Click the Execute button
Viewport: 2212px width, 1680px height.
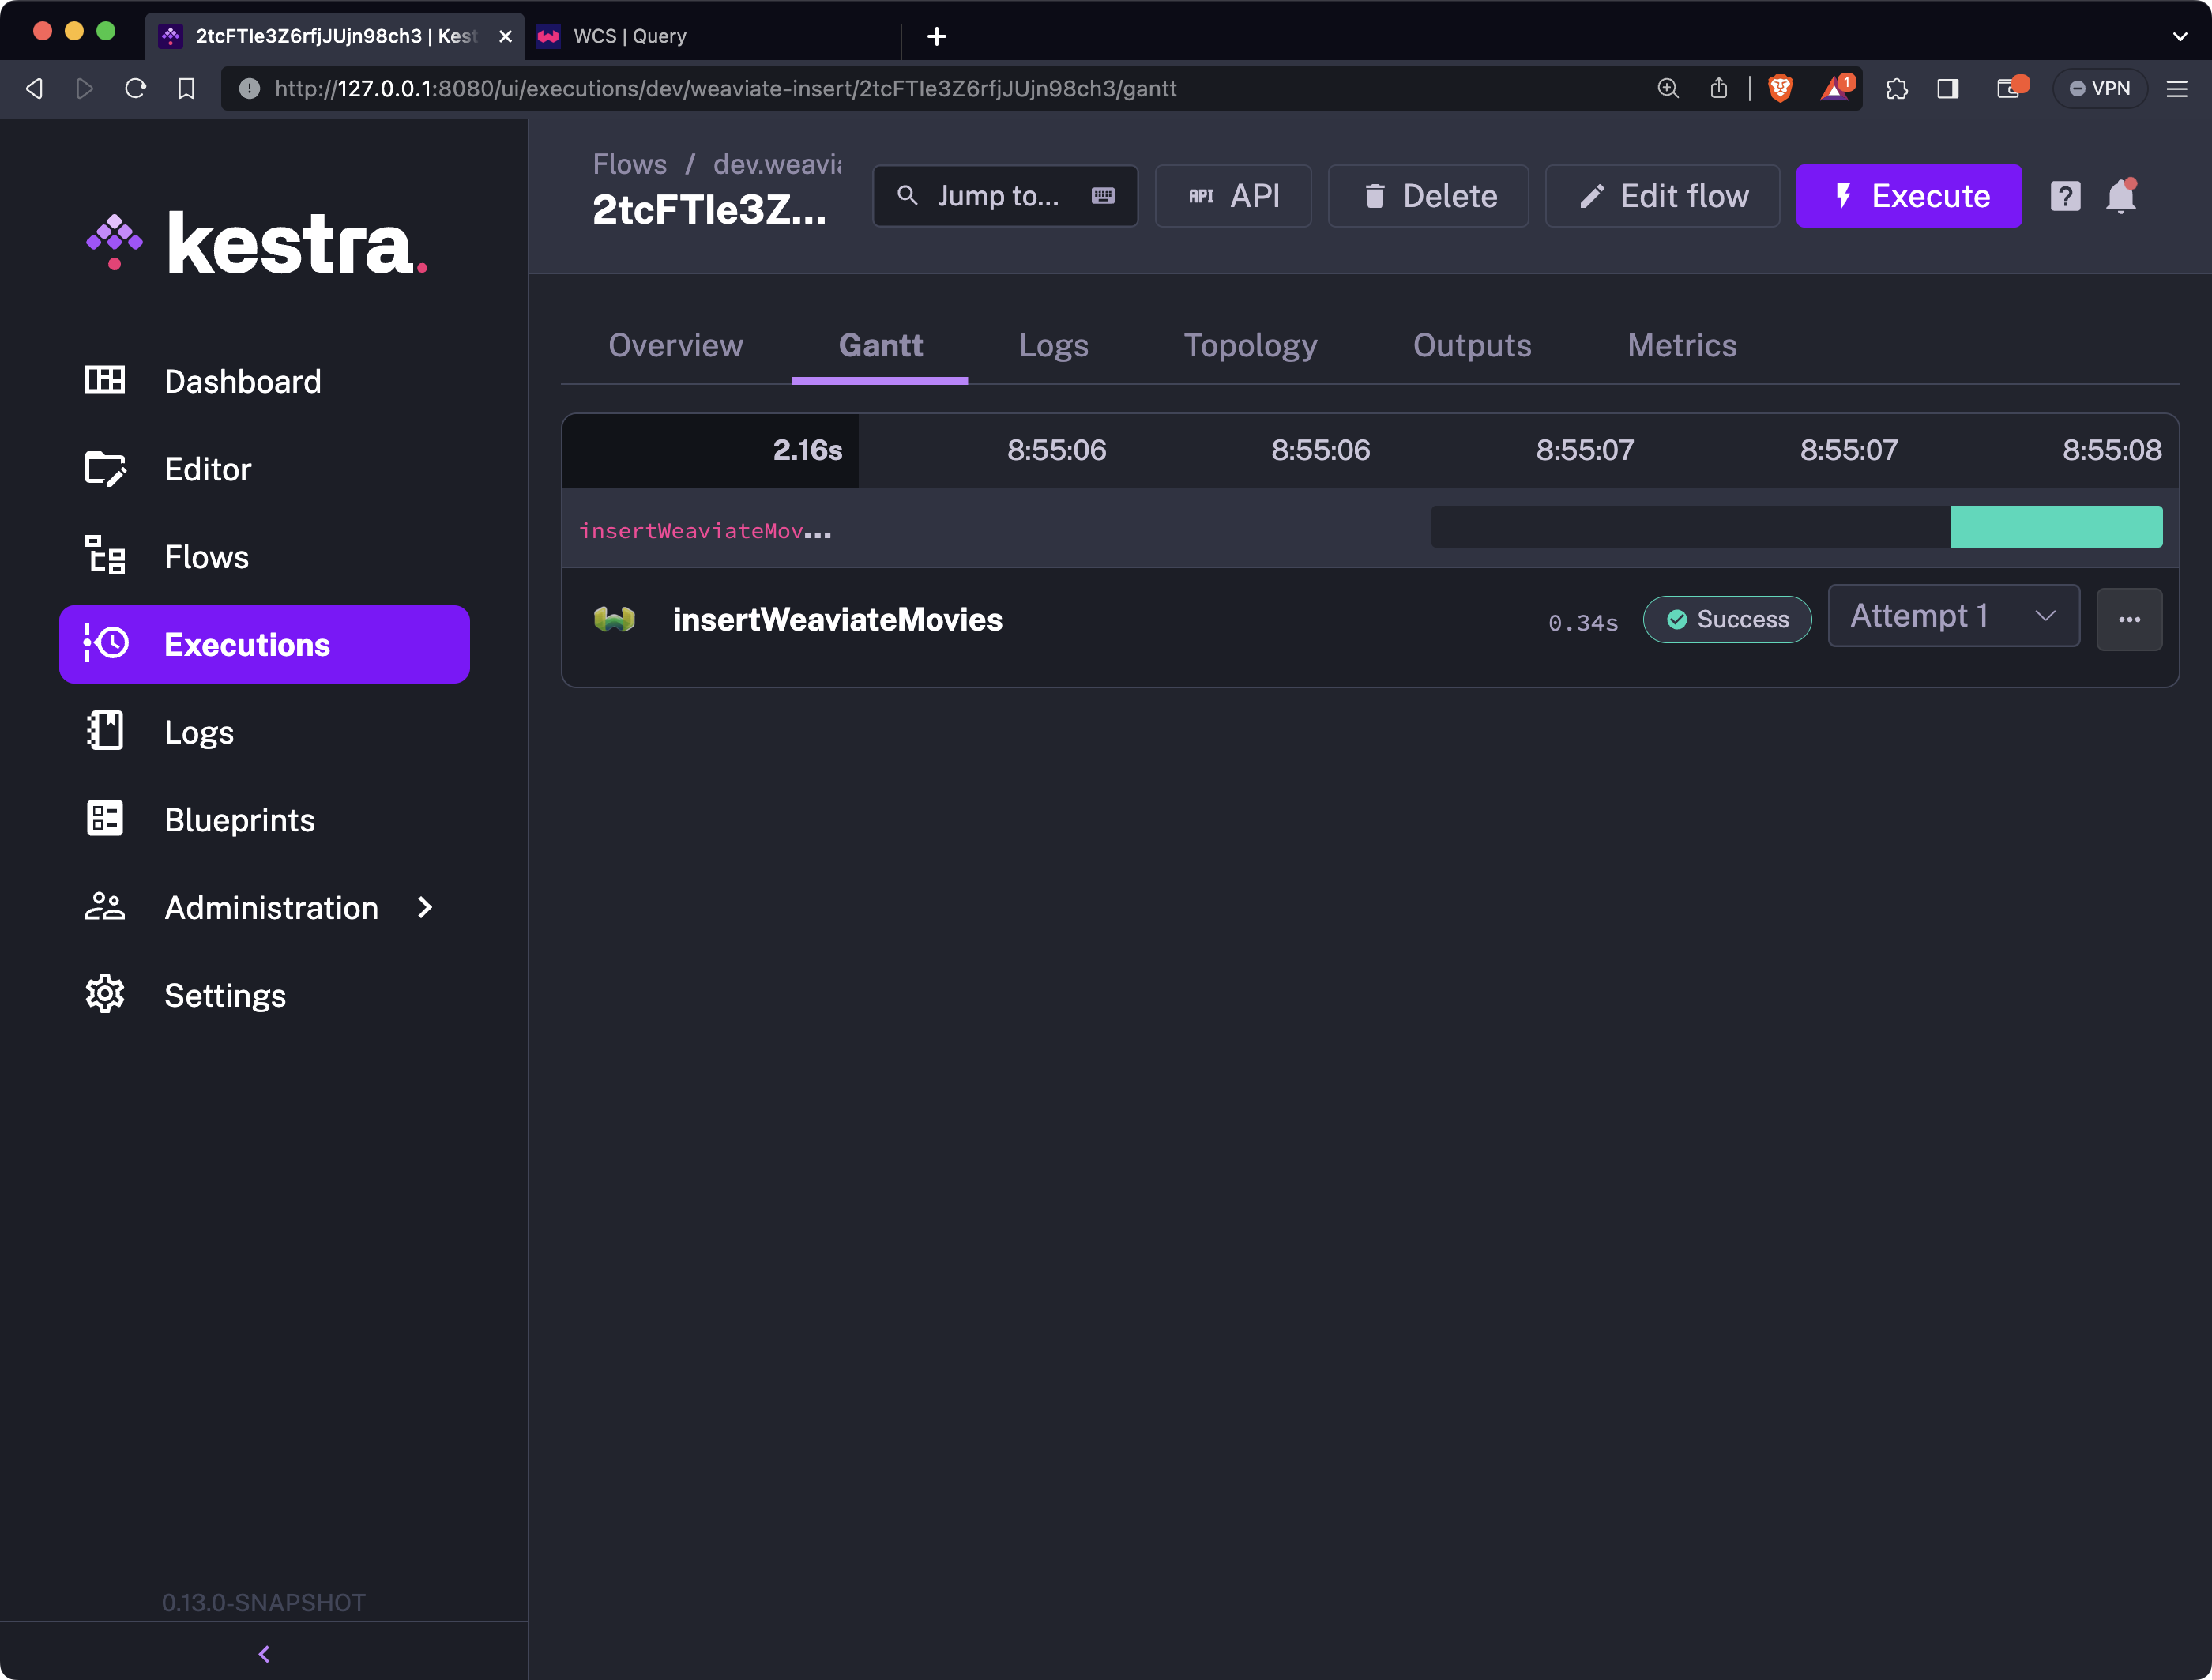pos(1908,196)
